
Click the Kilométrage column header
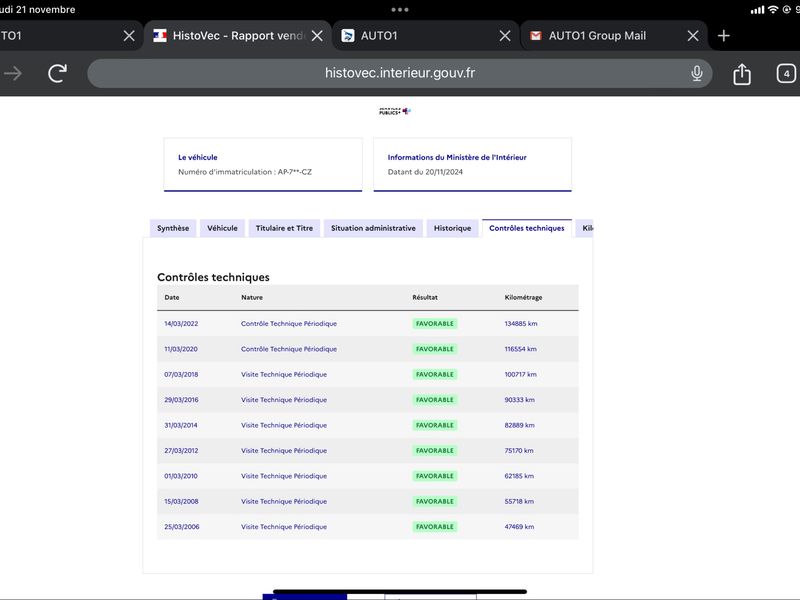[523, 297]
